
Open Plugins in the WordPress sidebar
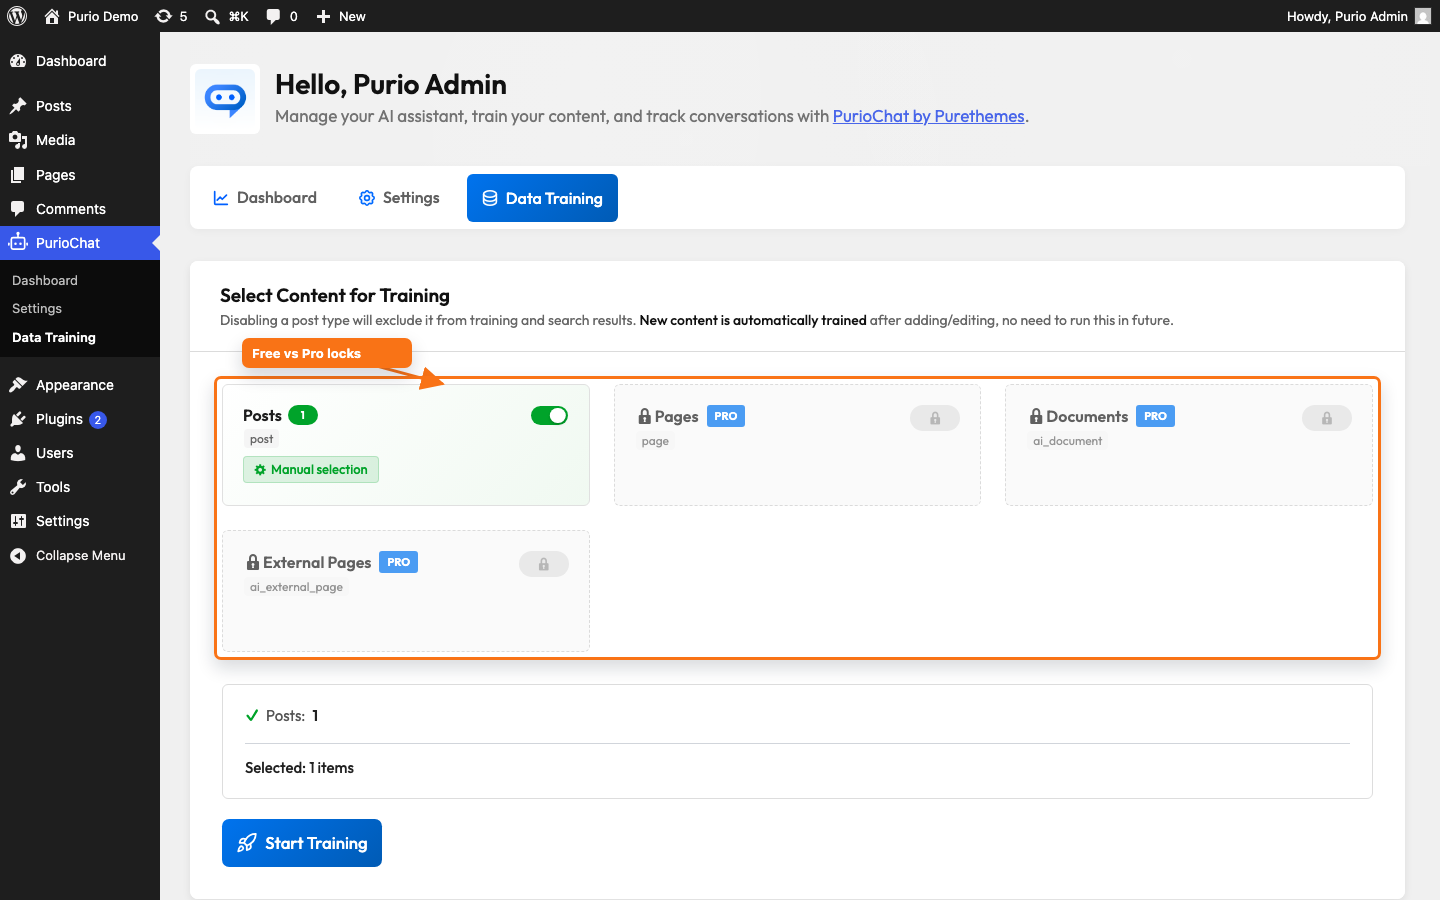80,419
